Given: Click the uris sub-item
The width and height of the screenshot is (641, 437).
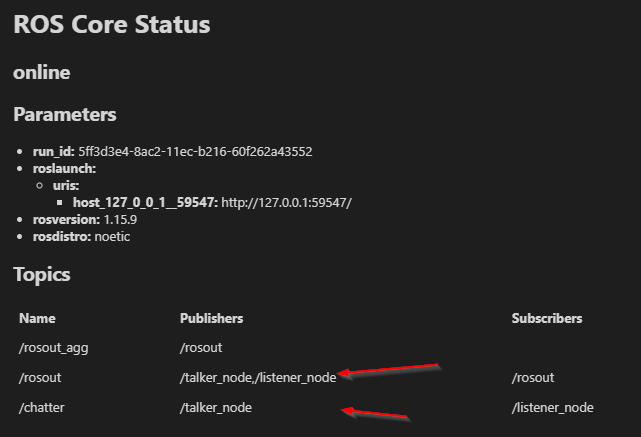Looking at the screenshot, I should [x=66, y=186].
